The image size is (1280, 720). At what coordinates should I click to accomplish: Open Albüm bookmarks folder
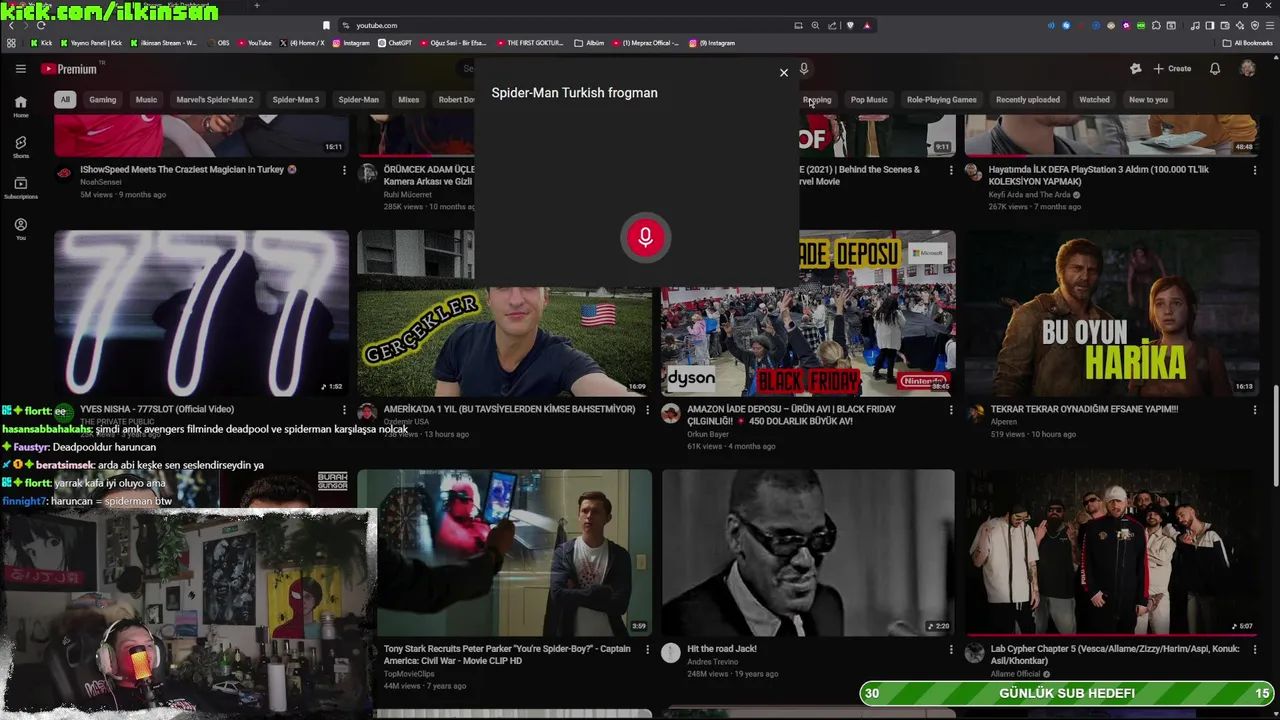click(590, 43)
